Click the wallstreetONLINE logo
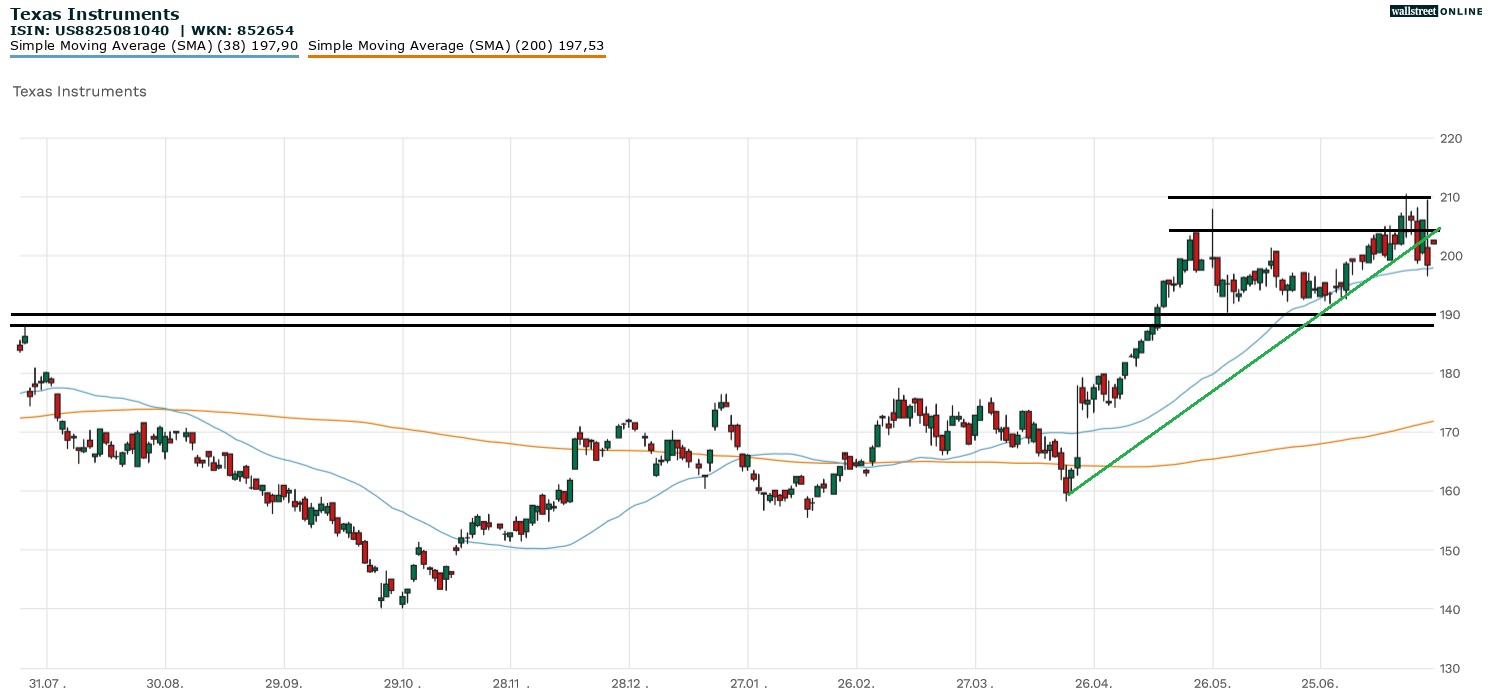This screenshot has width=1490, height=689. tap(1437, 11)
